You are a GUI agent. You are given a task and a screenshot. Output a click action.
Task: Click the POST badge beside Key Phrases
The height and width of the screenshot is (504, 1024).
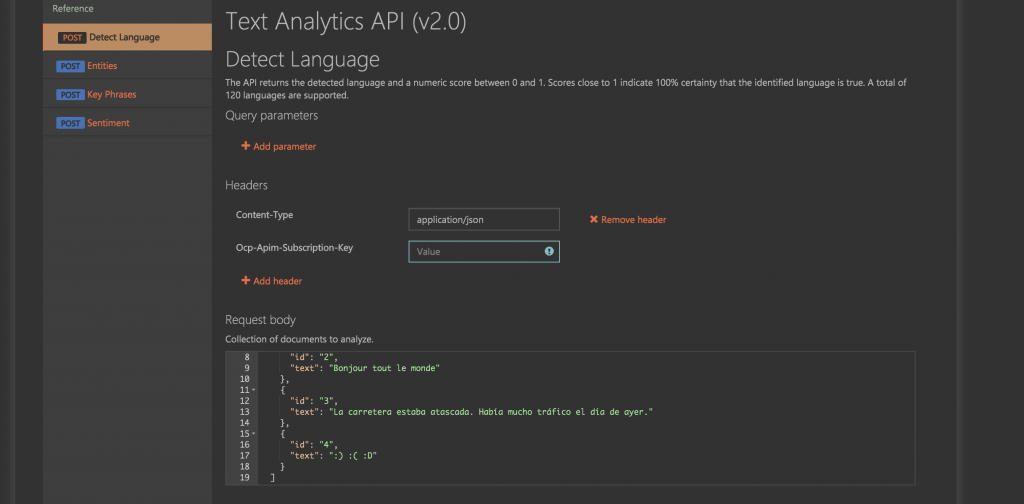click(70, 94)
